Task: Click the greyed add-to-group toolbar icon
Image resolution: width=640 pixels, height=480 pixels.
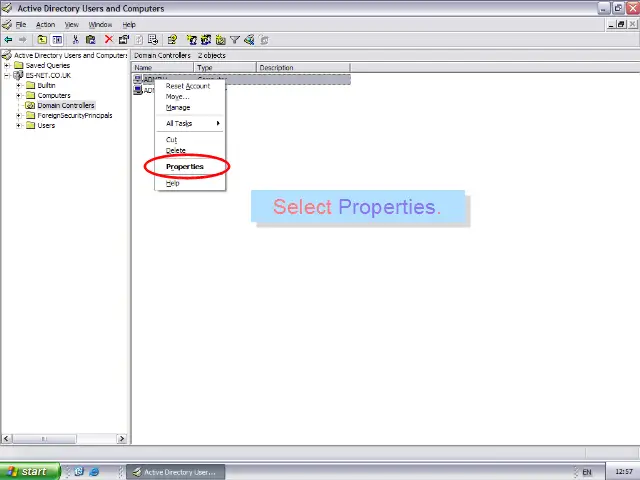Action: (x=264, y=40)
